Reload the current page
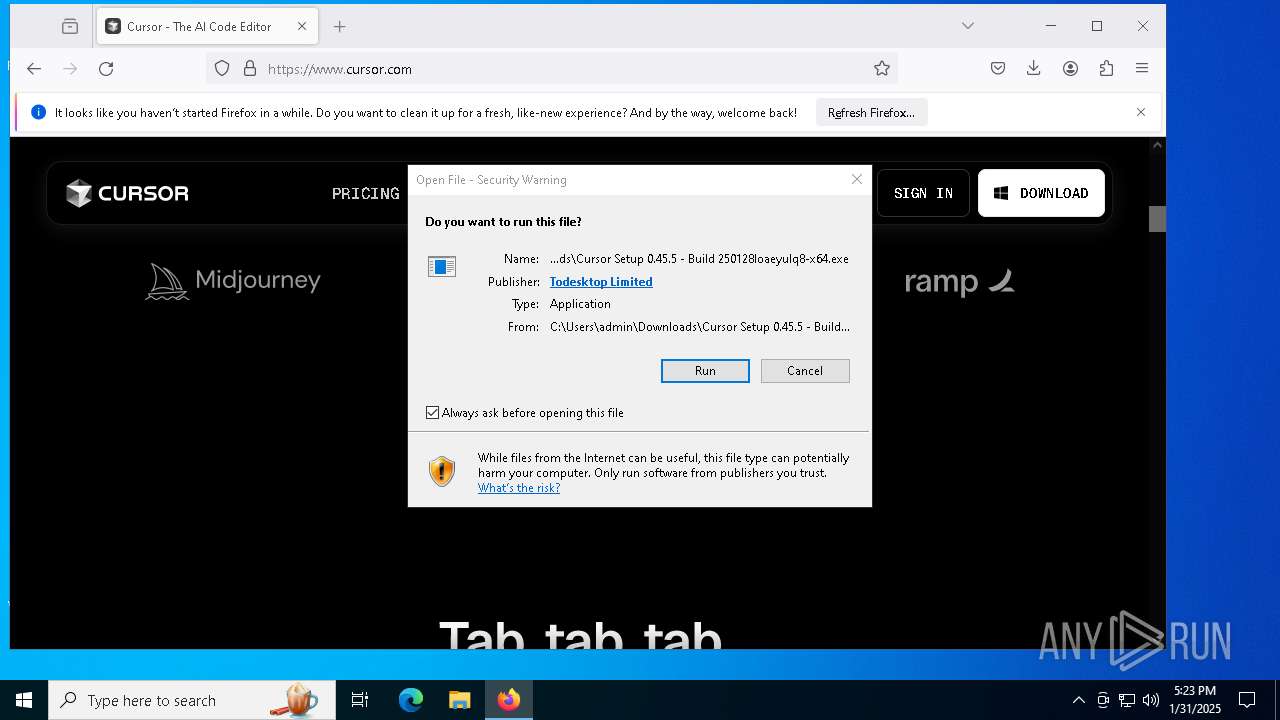The width and height of the screenshot is (1280, 720). [x=106, y=69]
